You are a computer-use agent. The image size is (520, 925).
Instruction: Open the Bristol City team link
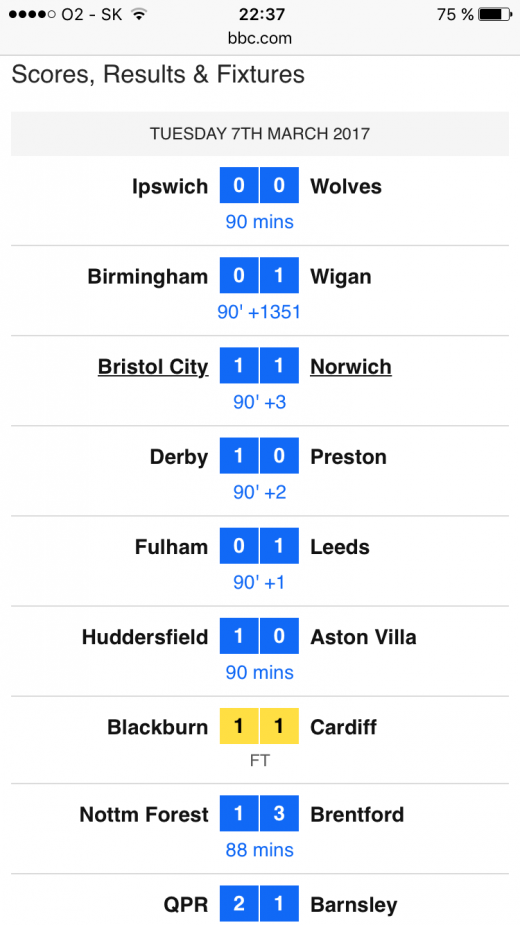153,366
